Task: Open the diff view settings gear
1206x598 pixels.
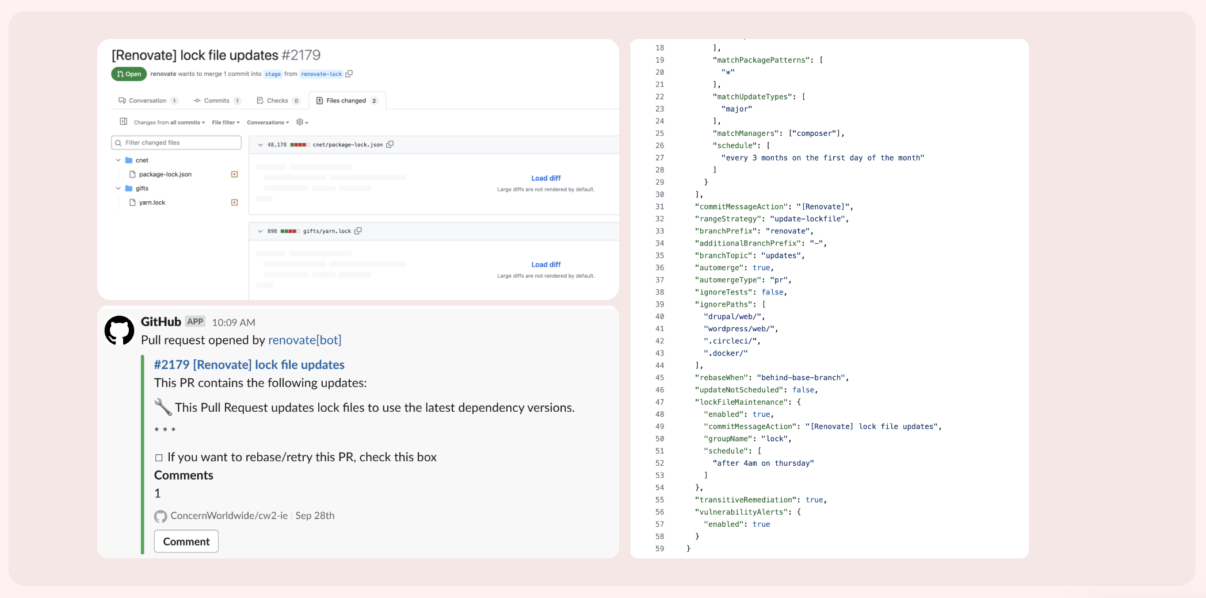Action: (x=298, y=121)
